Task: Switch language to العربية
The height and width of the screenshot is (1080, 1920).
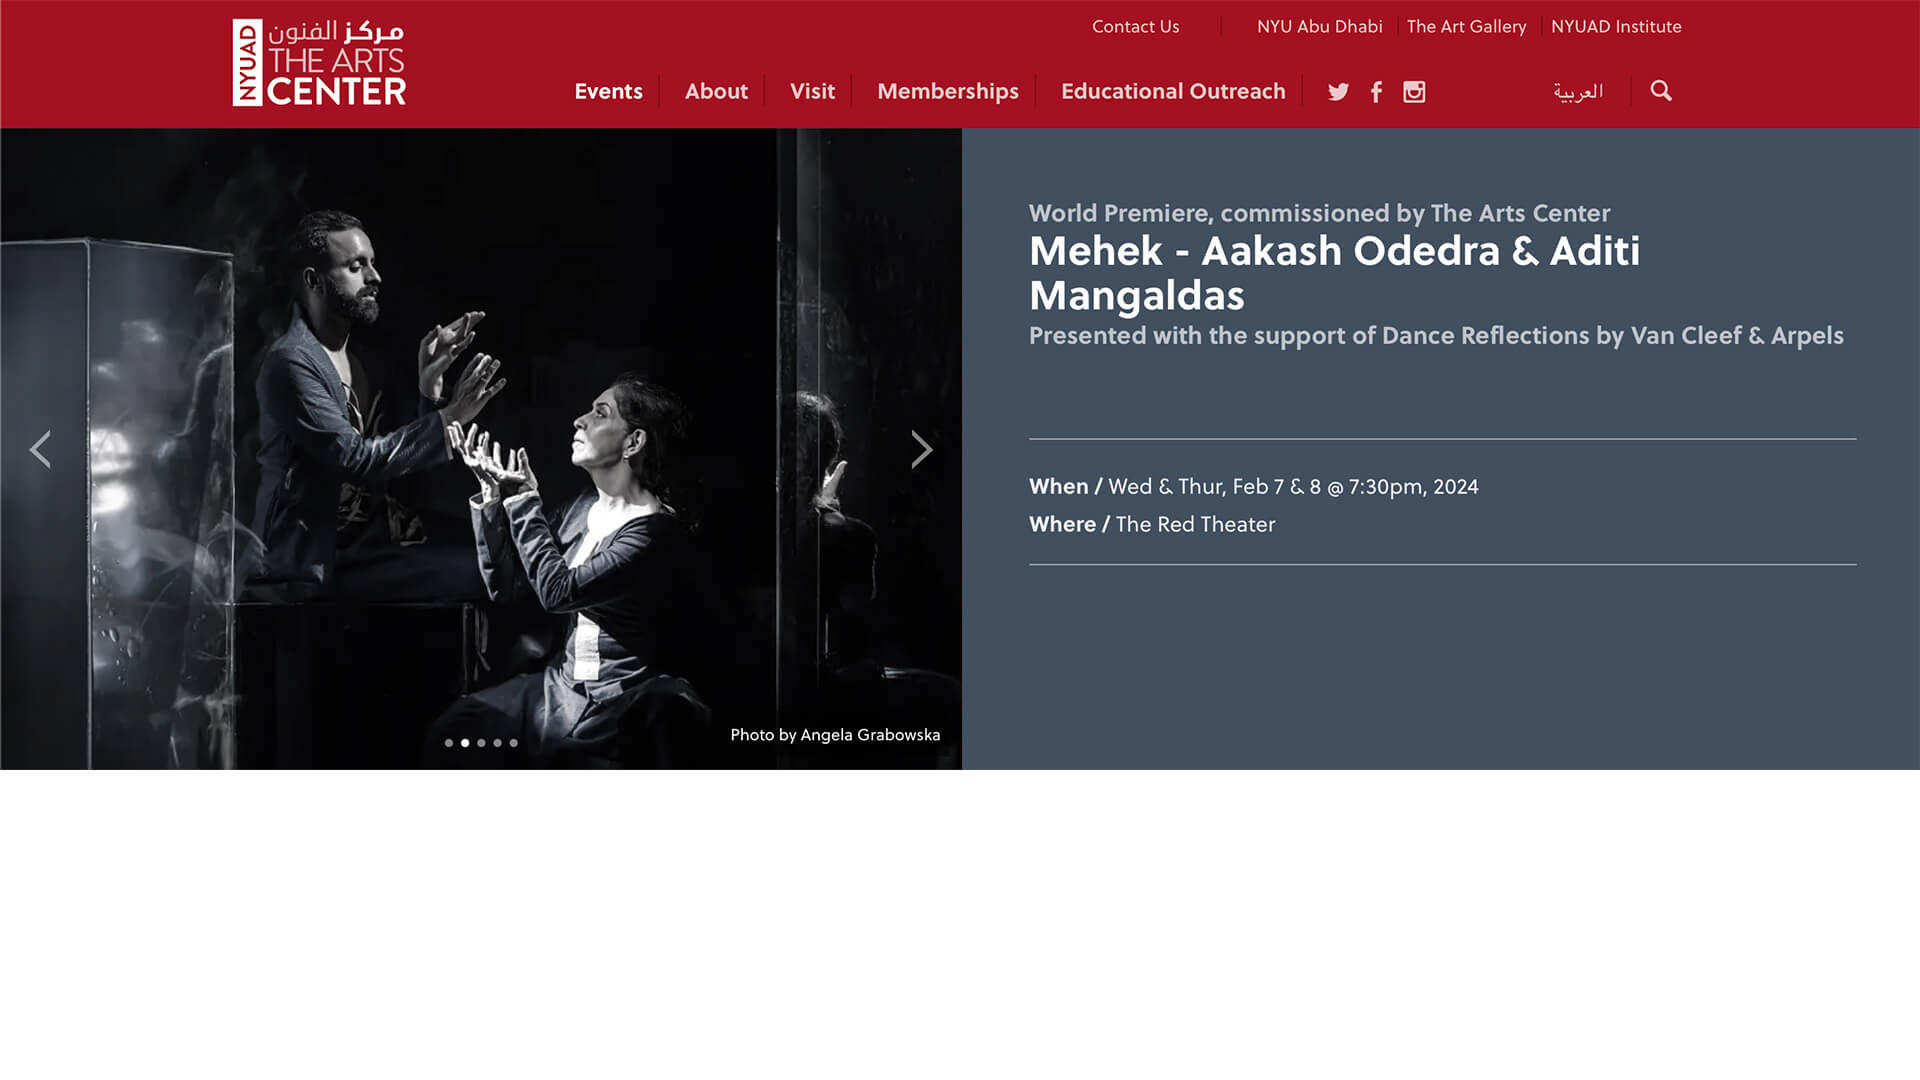Action: 1578,91
